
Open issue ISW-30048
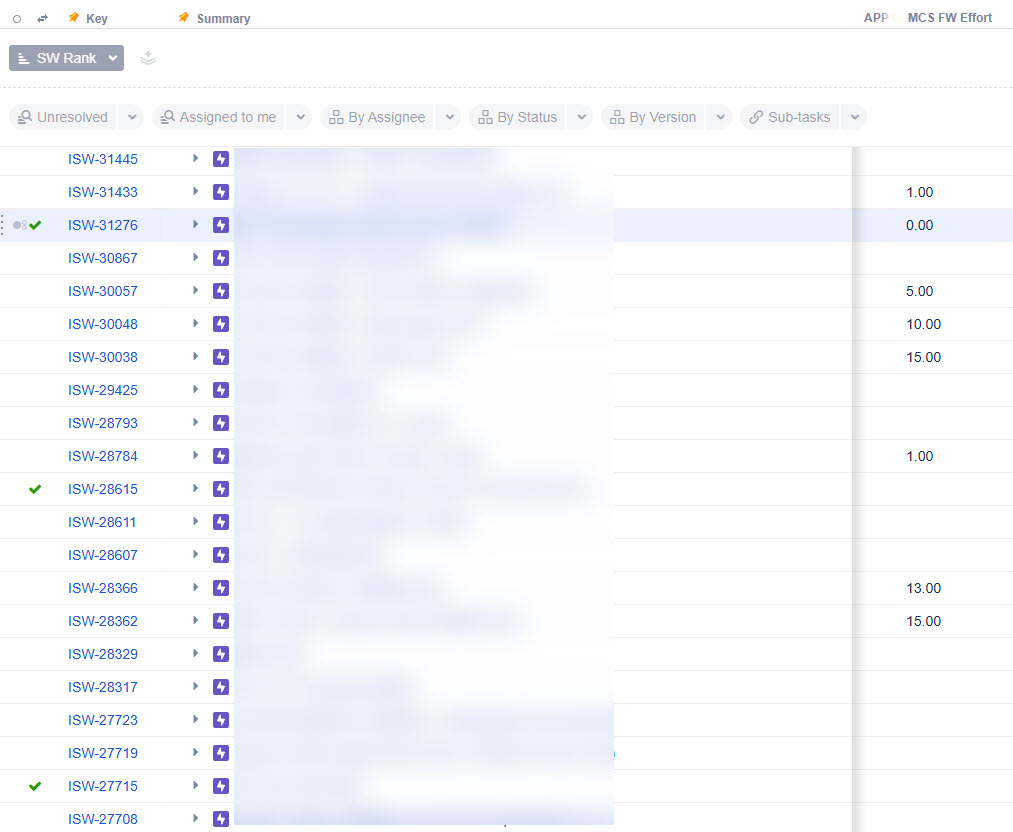[x=103, y=324]
